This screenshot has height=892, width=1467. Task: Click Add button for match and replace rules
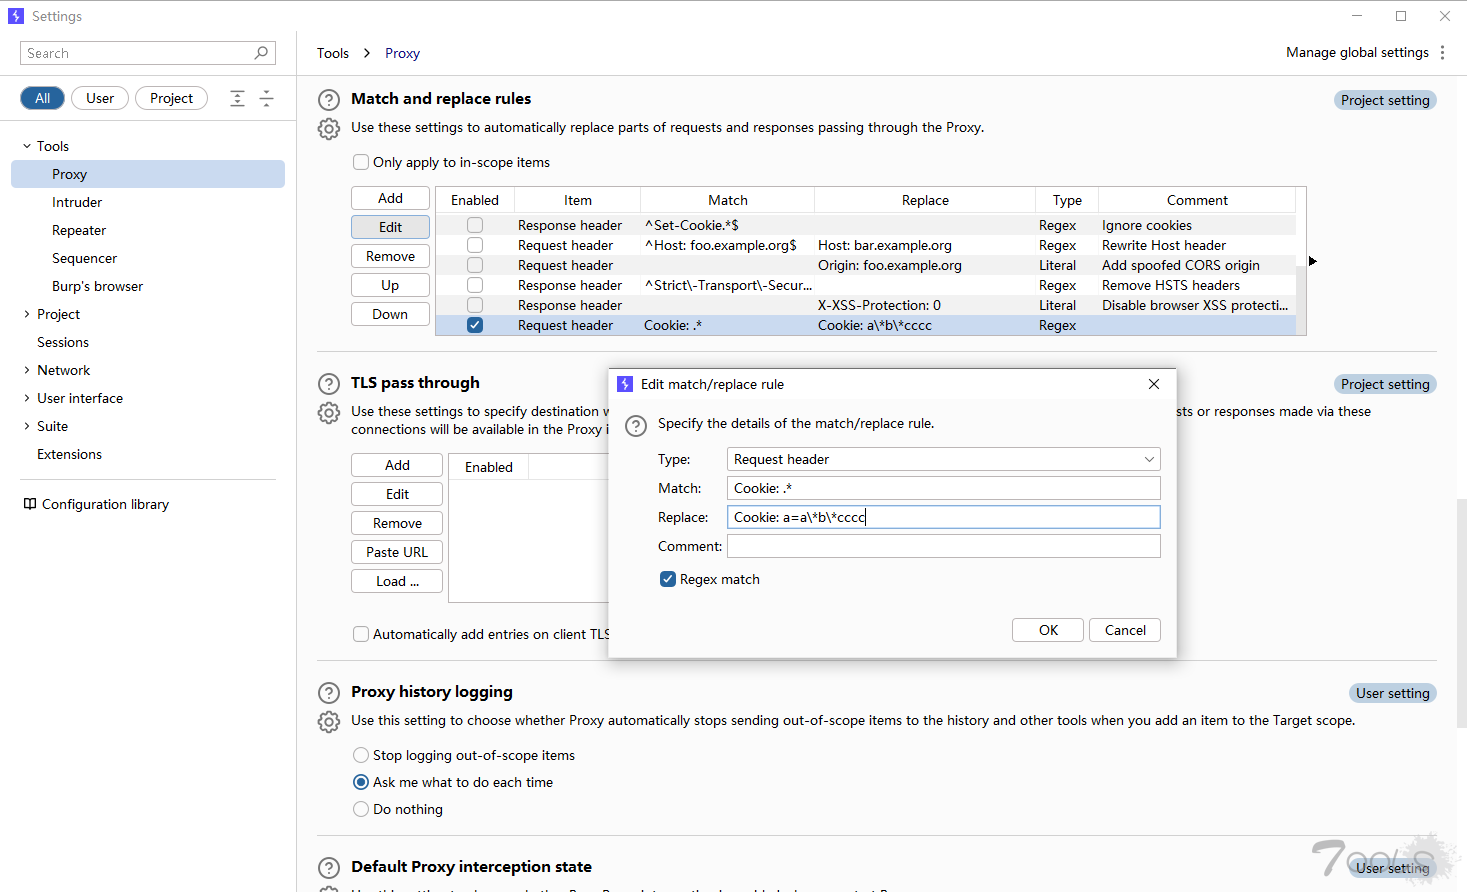tap(390, 198)
